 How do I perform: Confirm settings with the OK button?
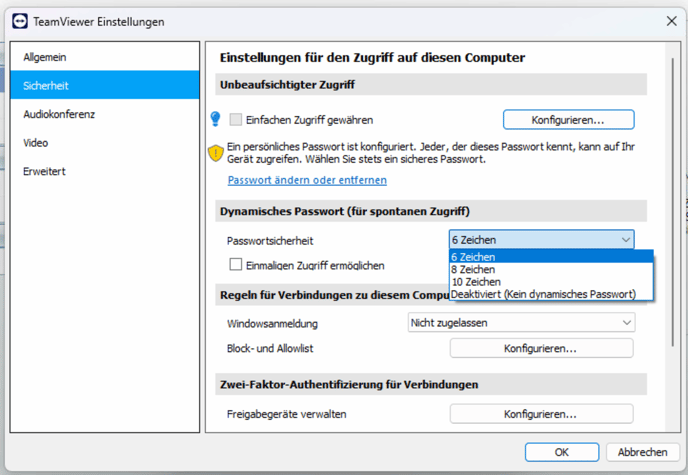click(562, 452)
